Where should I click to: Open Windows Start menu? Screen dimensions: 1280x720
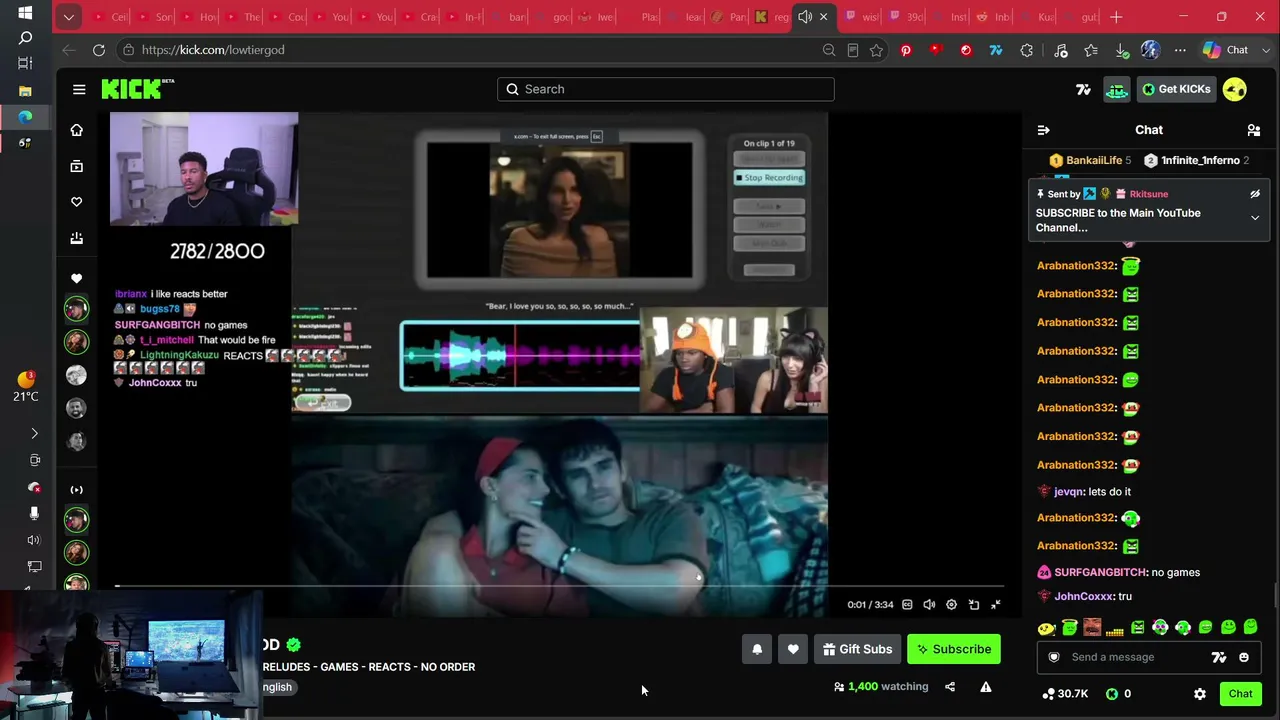(x=25, y=13)
